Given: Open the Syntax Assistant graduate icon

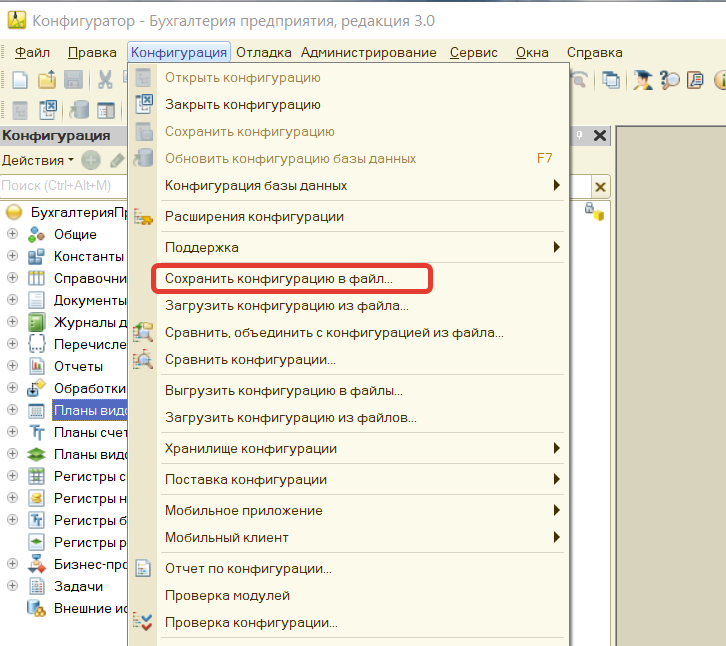Looking at the screenshot, I should pyautogui.click(x=642, y=80).
